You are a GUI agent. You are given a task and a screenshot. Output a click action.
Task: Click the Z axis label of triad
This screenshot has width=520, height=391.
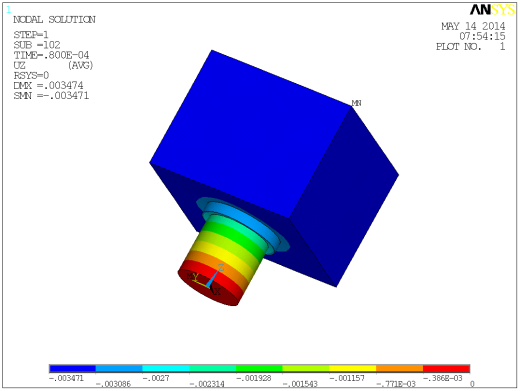tap(221, 267)
